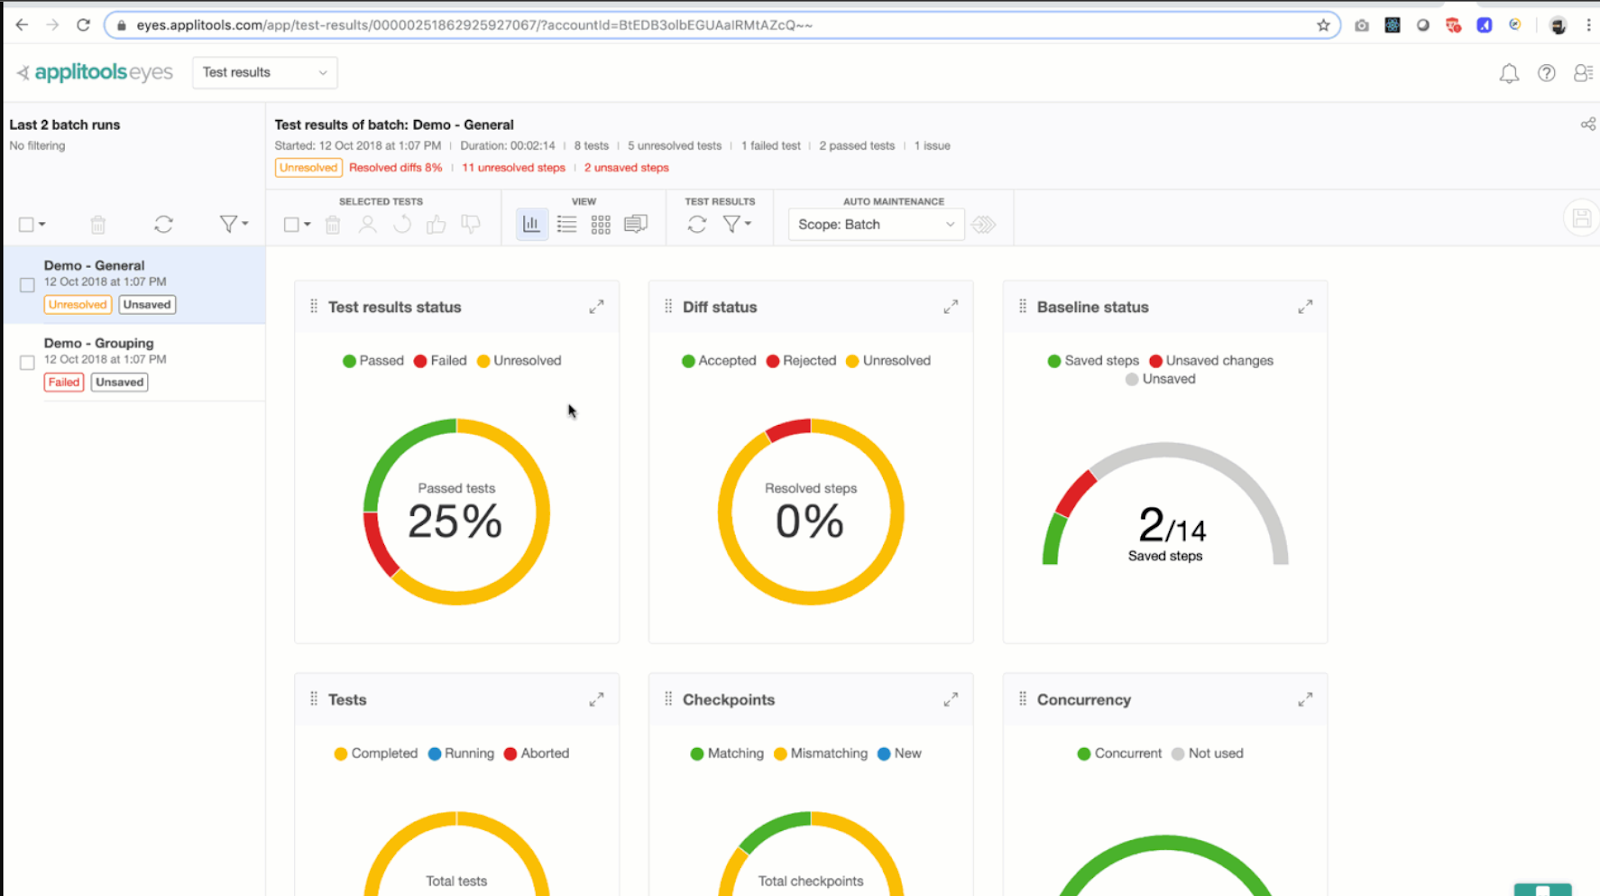1600x896 pixels.
Task: Grab the Baseline status drag handle
Action: click(1022, 306)
